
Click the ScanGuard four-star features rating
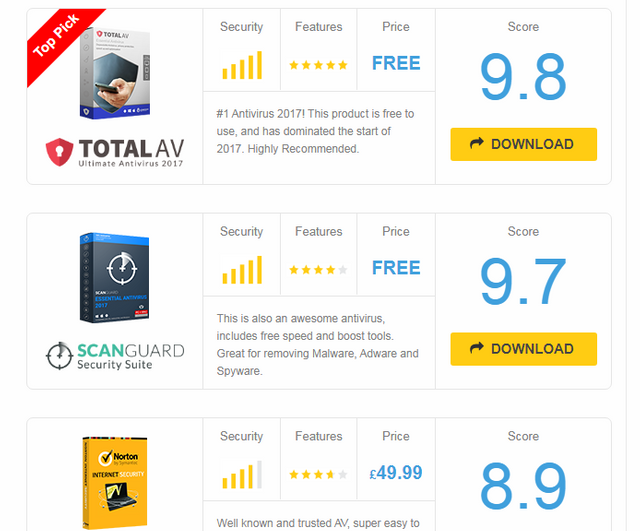point(318,270)
